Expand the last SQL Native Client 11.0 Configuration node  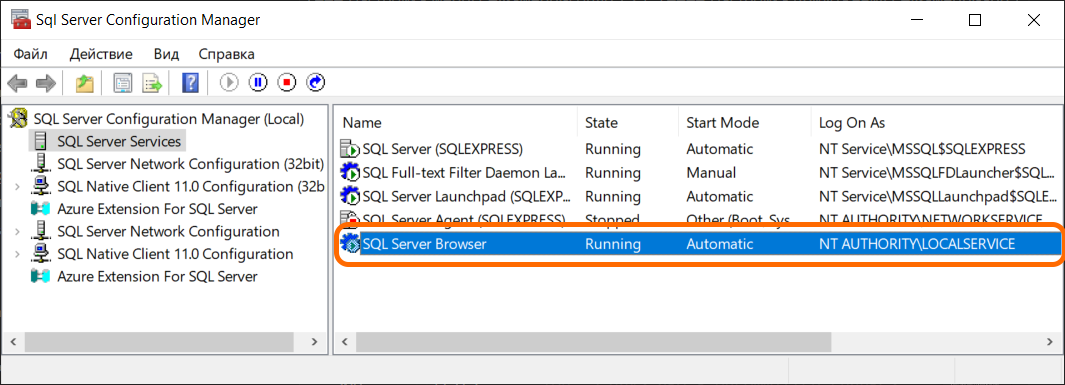click(x=16, y=255)
